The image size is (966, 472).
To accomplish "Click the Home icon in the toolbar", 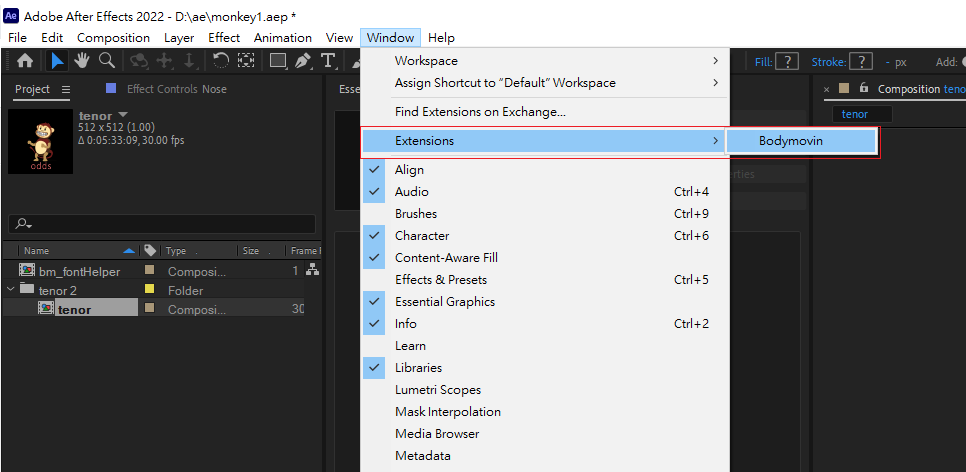I will pyautogui.click(x=25, y=61).
